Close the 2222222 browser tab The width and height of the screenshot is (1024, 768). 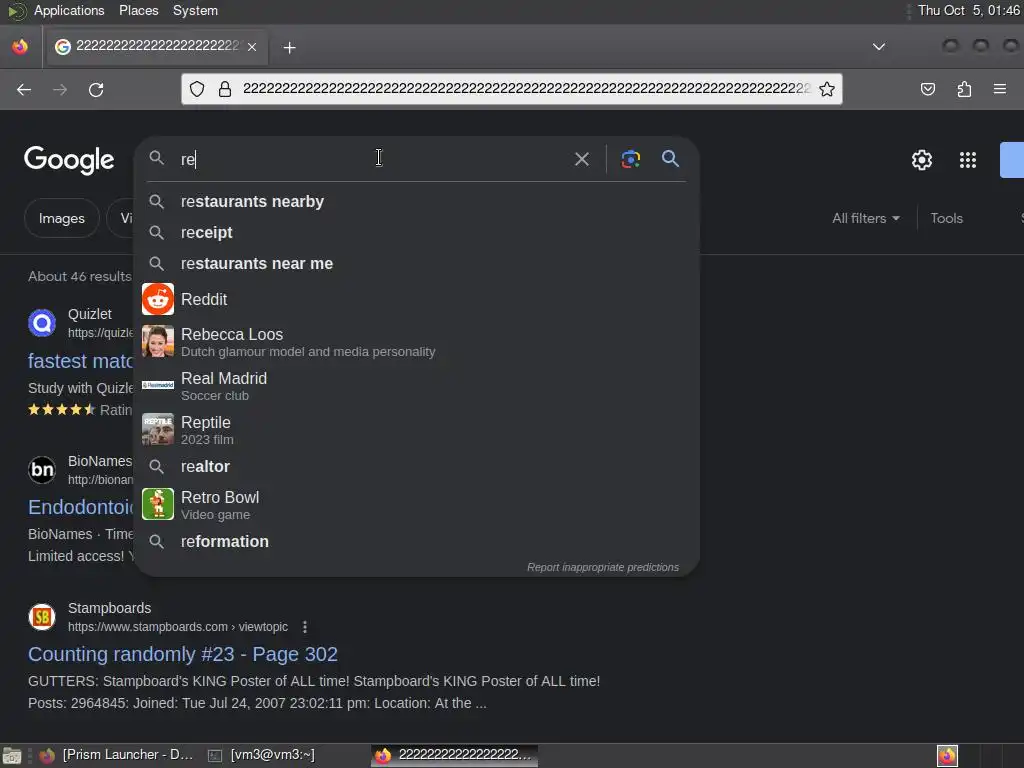252,47
